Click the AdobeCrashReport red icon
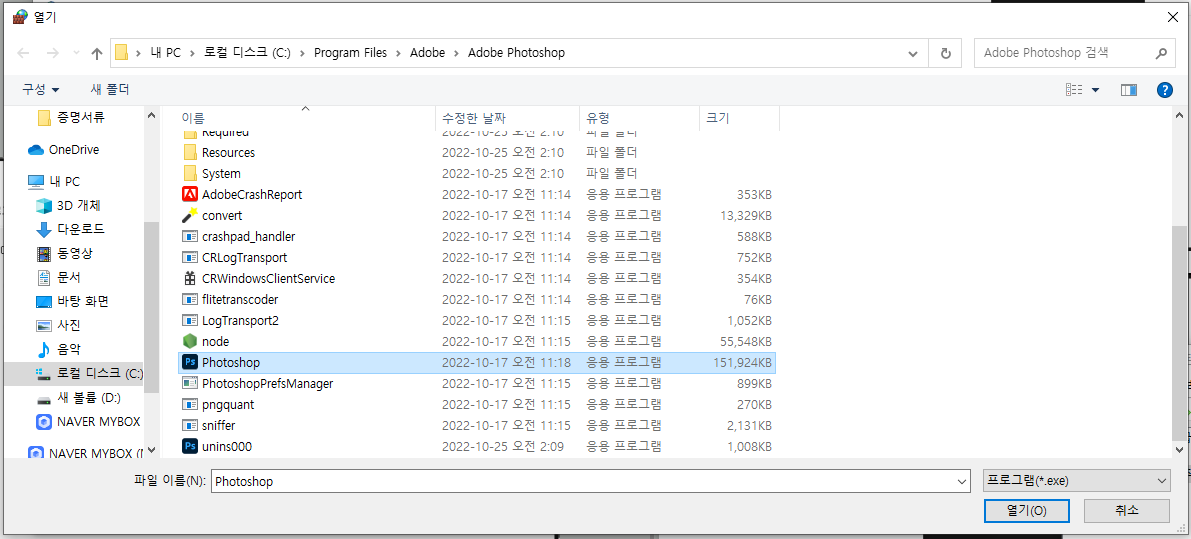Image resolution: width=1191 pixels, height=539 pixels. [x=190, y=194]
